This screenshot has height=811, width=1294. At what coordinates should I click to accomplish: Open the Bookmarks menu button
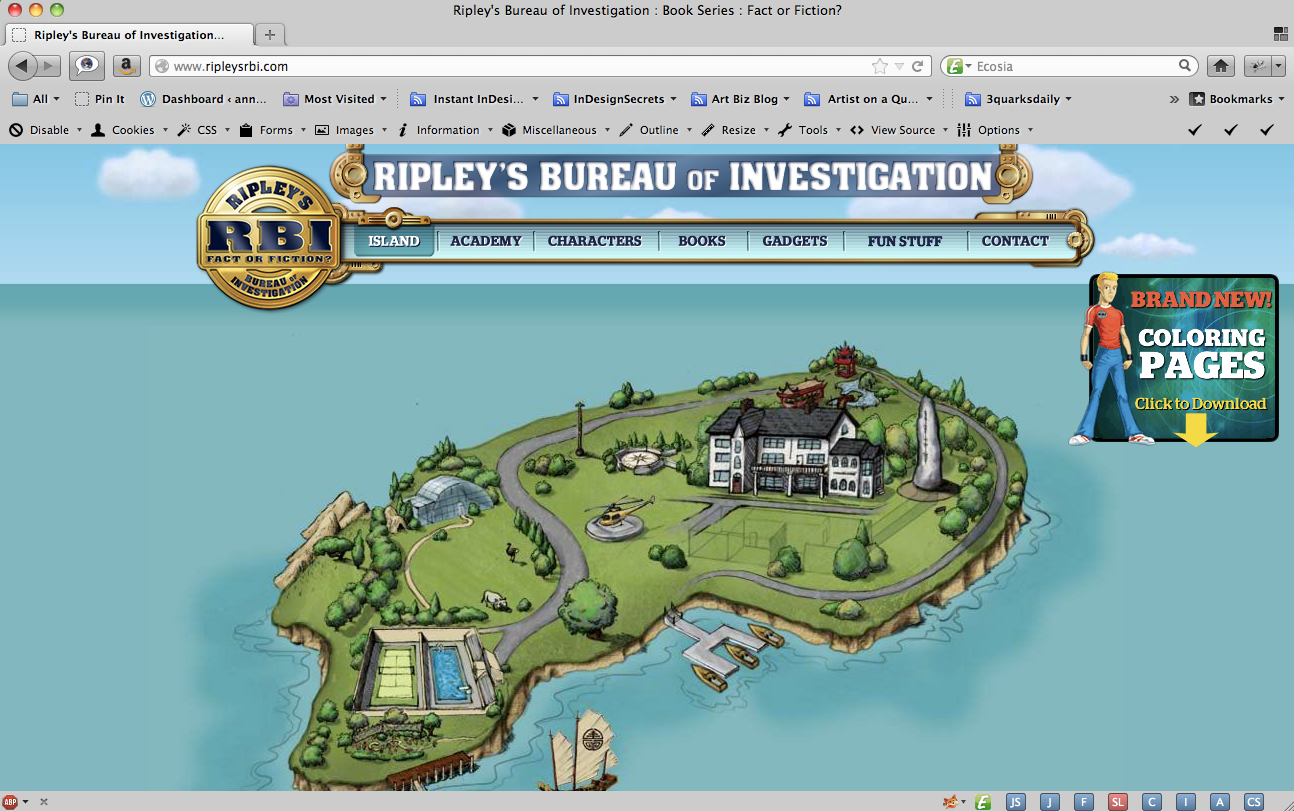(1237, 99)
